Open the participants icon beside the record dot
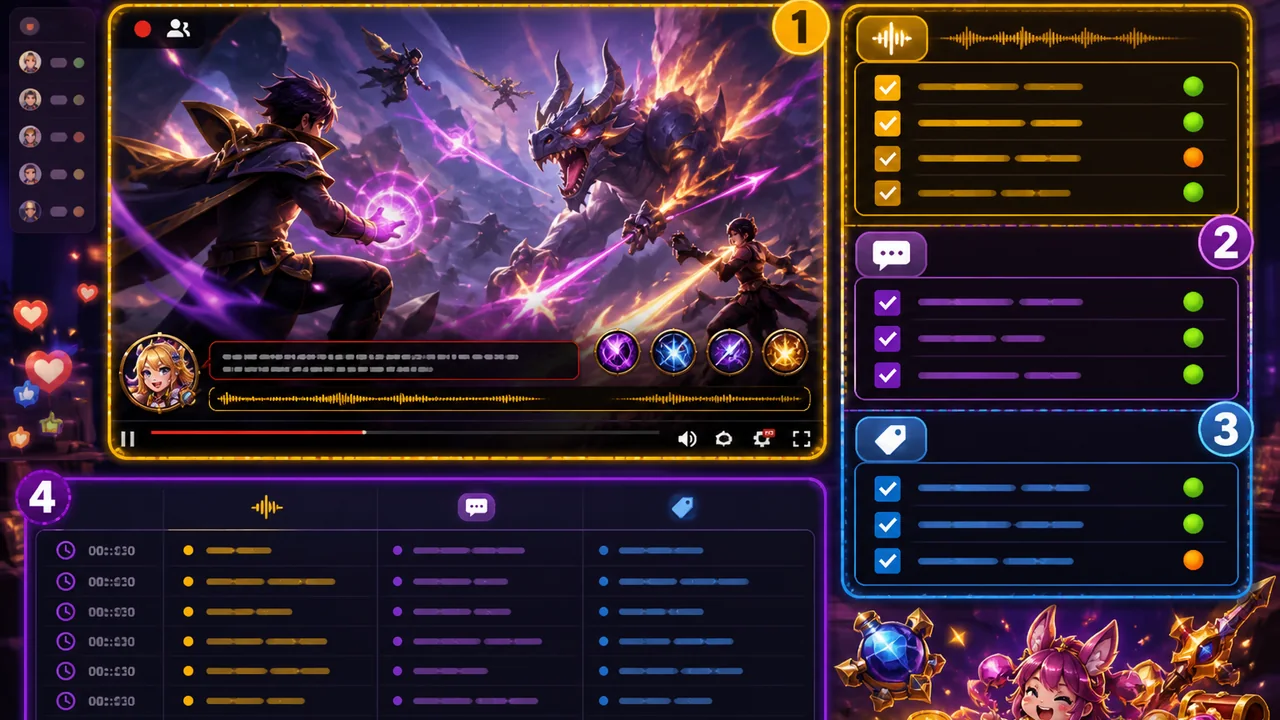Image resolution: width=1280 pixels, height=720 pixels. [178, 29]
